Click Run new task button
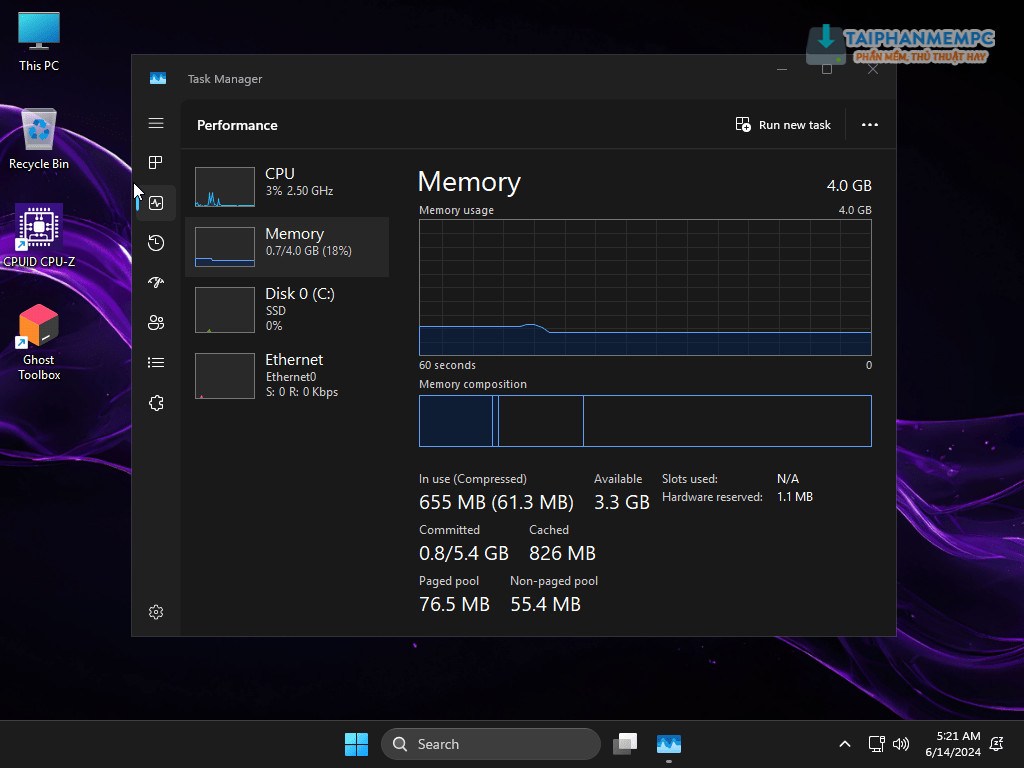 pyautogui.click(x=783, y=125)
